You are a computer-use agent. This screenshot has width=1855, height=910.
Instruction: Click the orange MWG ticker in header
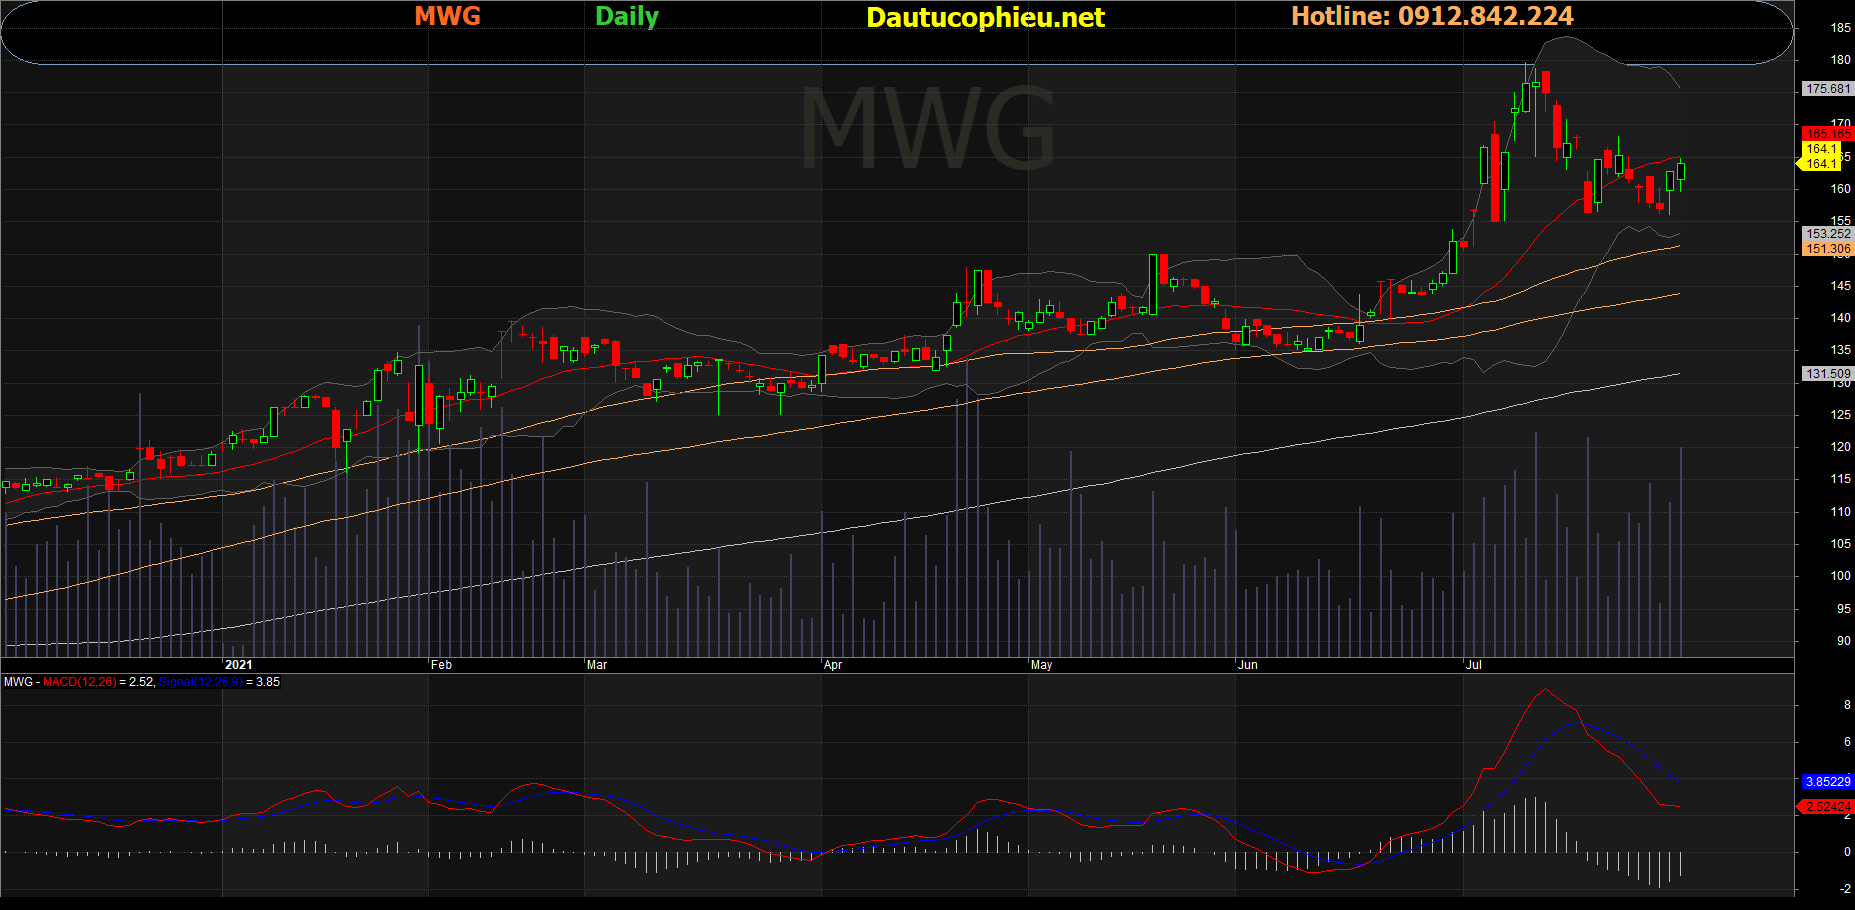click(447, 16)
